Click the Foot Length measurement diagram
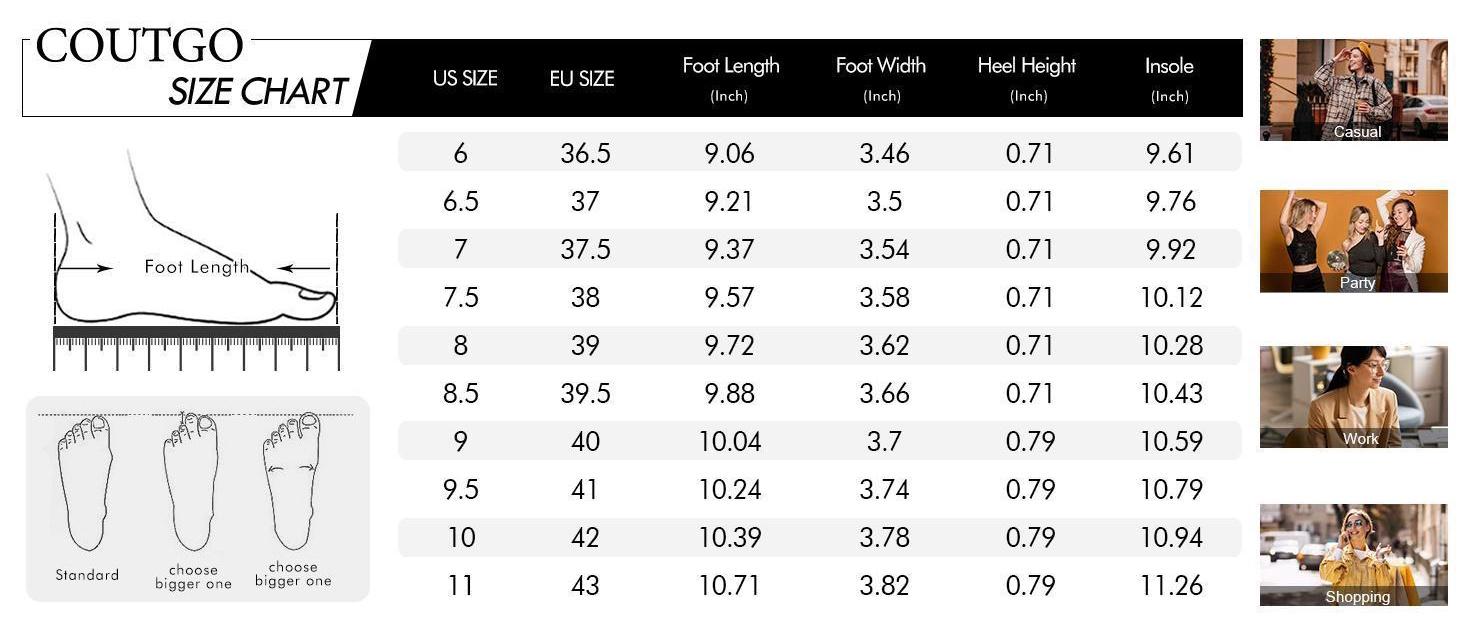Viewport: 1464px width, 631px height. (195, 250)
